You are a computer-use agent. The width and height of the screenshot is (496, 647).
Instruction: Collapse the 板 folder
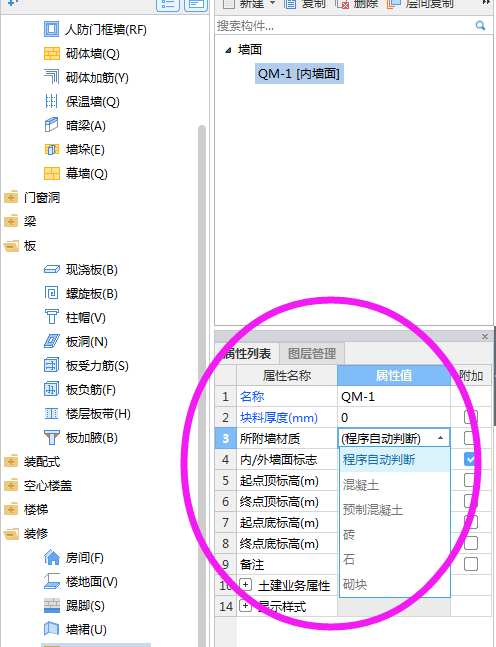coord(11,246)
